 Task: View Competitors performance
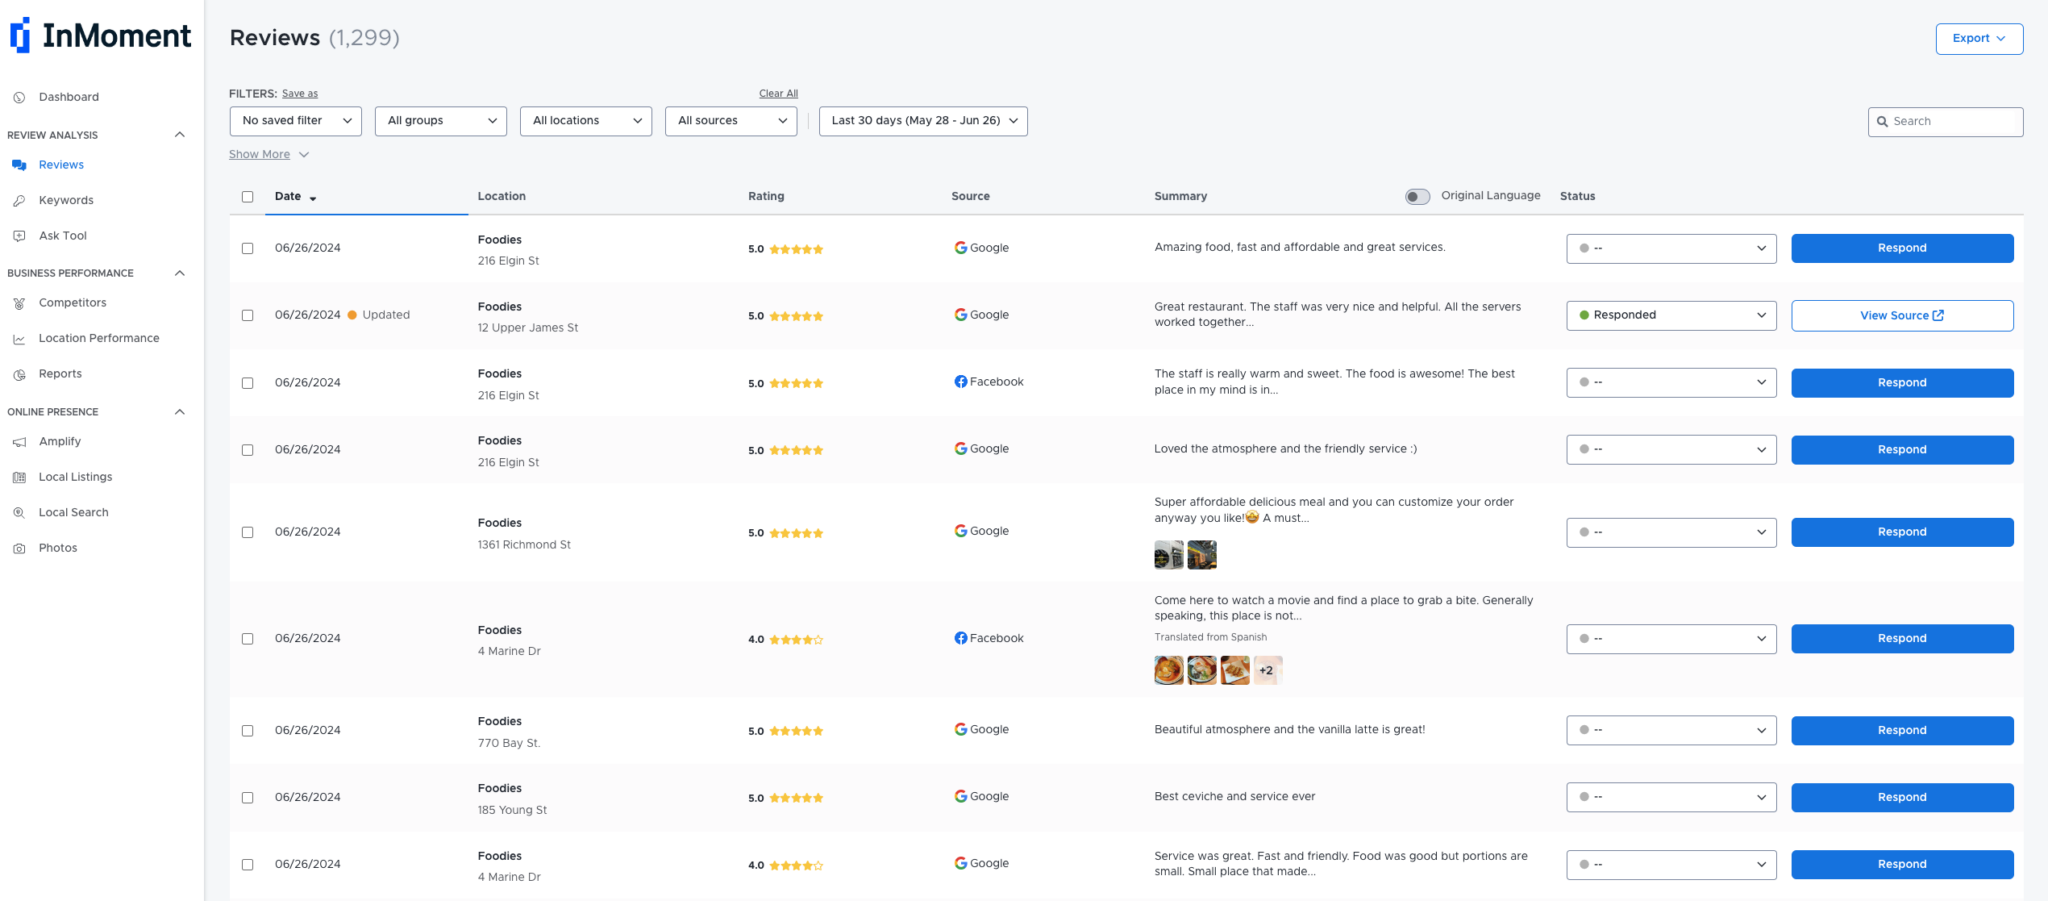coord(72,302)
